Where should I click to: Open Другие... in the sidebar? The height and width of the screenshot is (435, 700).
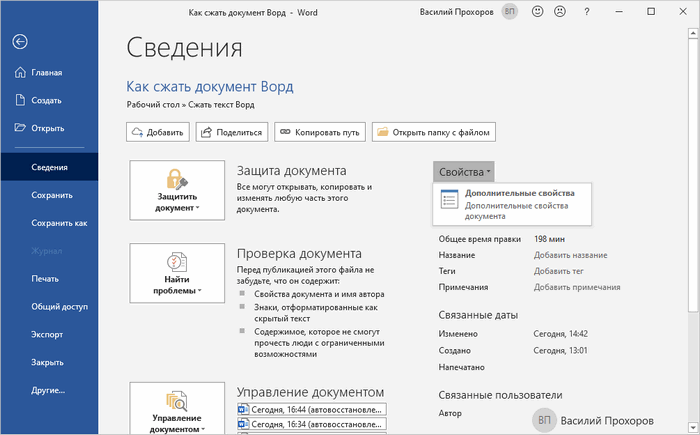(x=49, y=390)
